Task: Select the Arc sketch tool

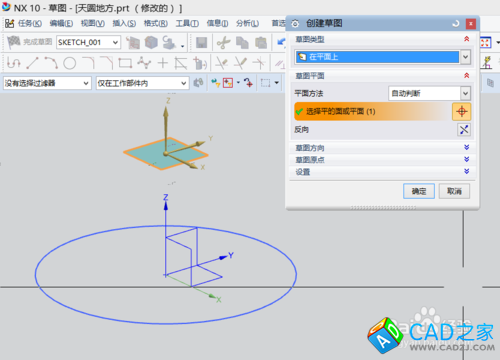Action: 51,63
